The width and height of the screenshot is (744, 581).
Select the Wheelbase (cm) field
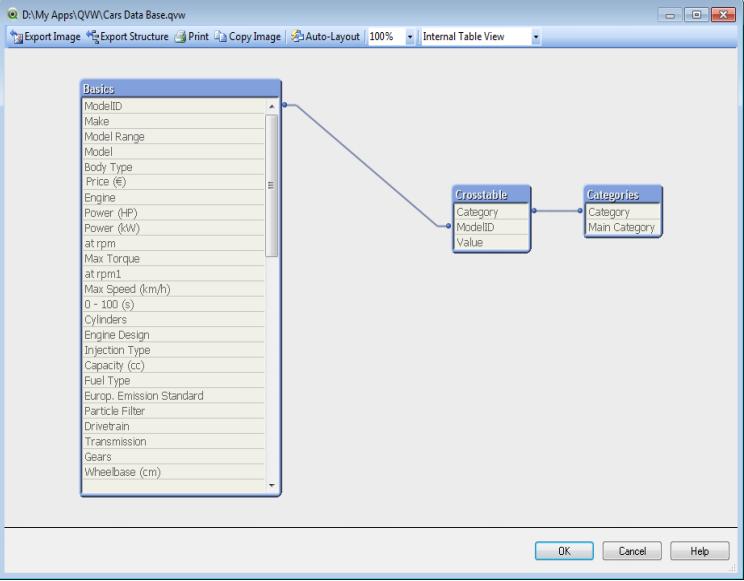[174, 472]
